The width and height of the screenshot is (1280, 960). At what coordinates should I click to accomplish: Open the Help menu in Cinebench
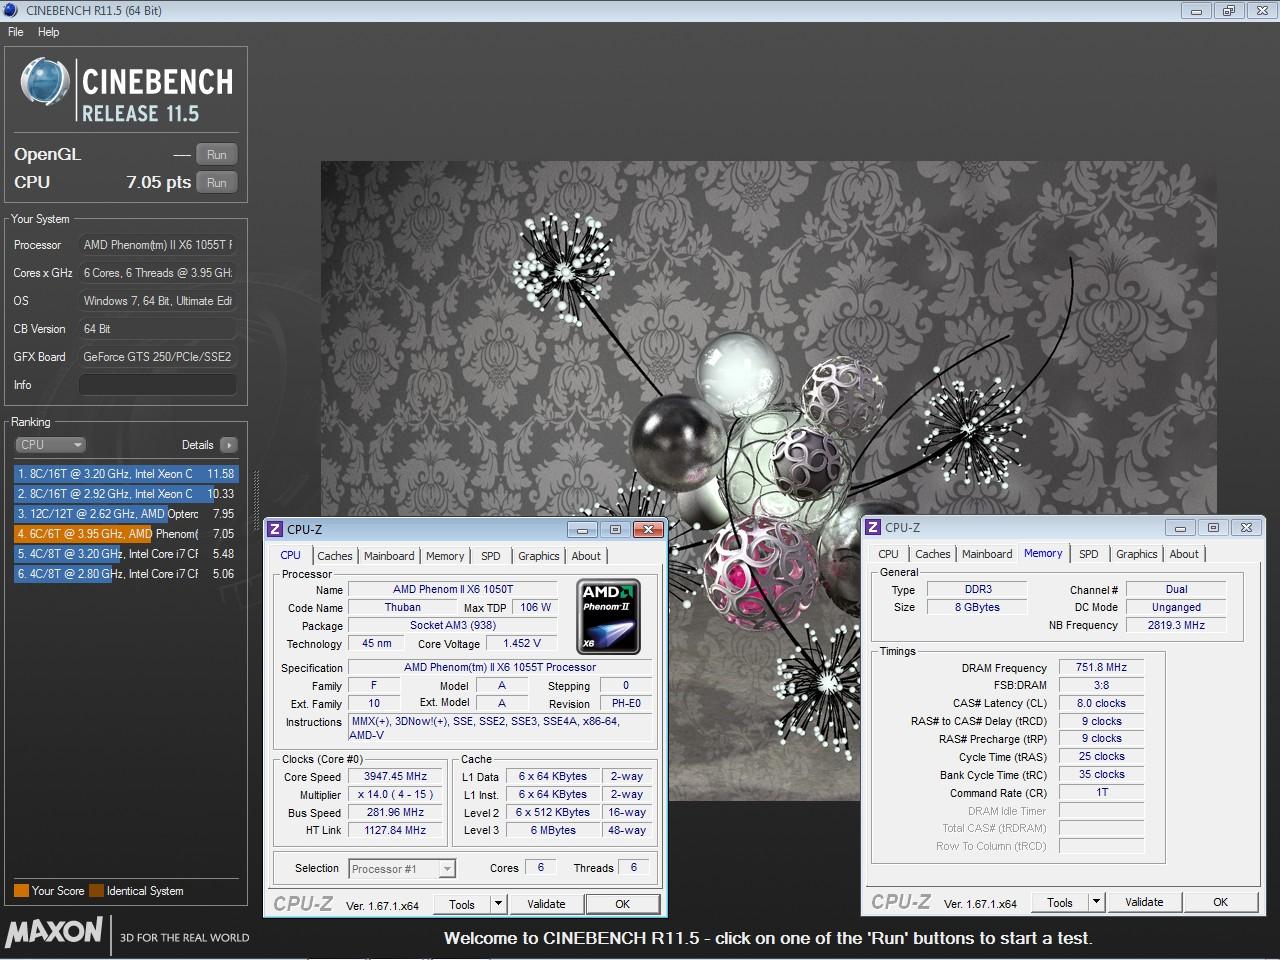coord(49,32)
